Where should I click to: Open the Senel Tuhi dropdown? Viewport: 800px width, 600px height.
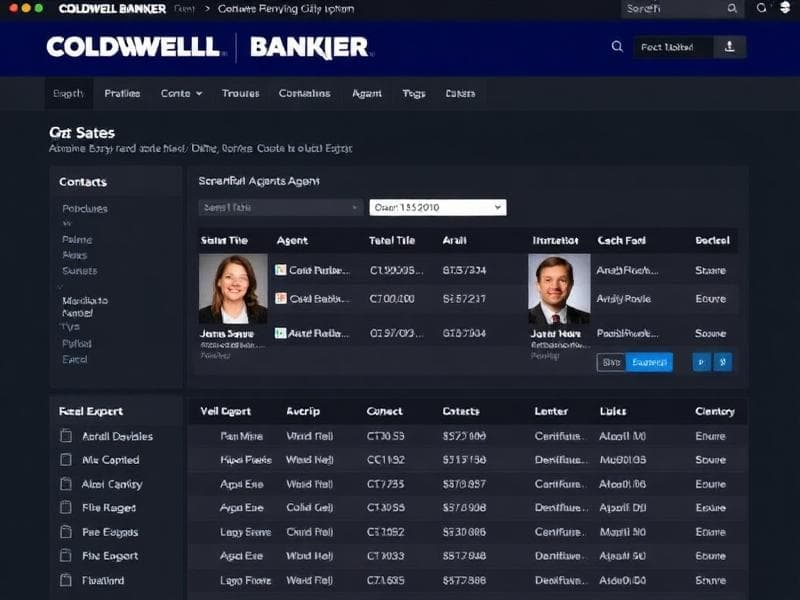281,207
